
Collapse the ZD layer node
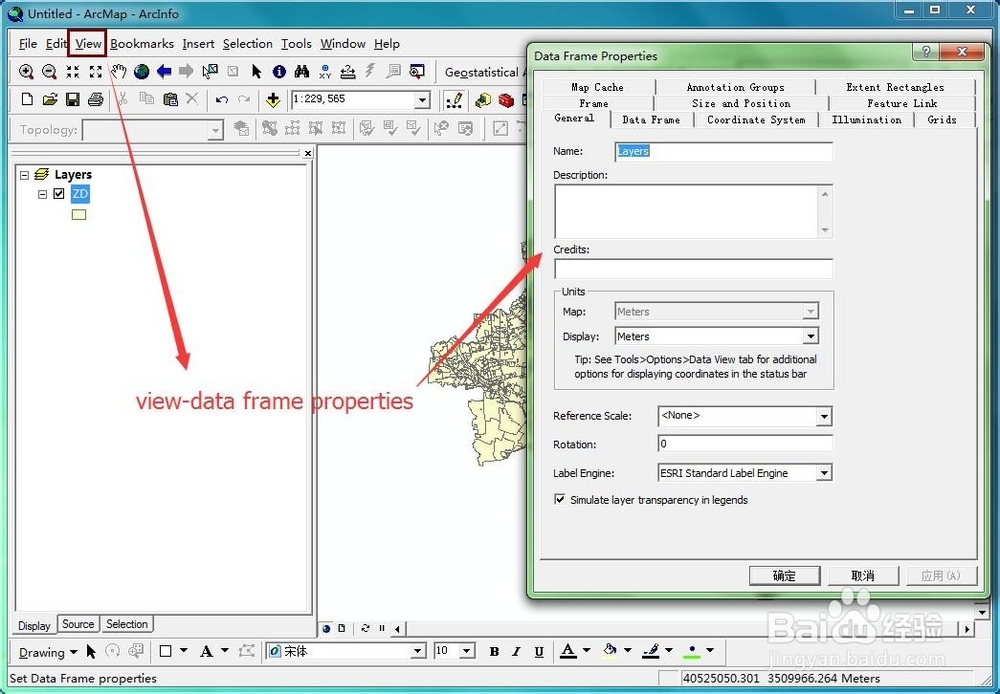tap(43, 194)
